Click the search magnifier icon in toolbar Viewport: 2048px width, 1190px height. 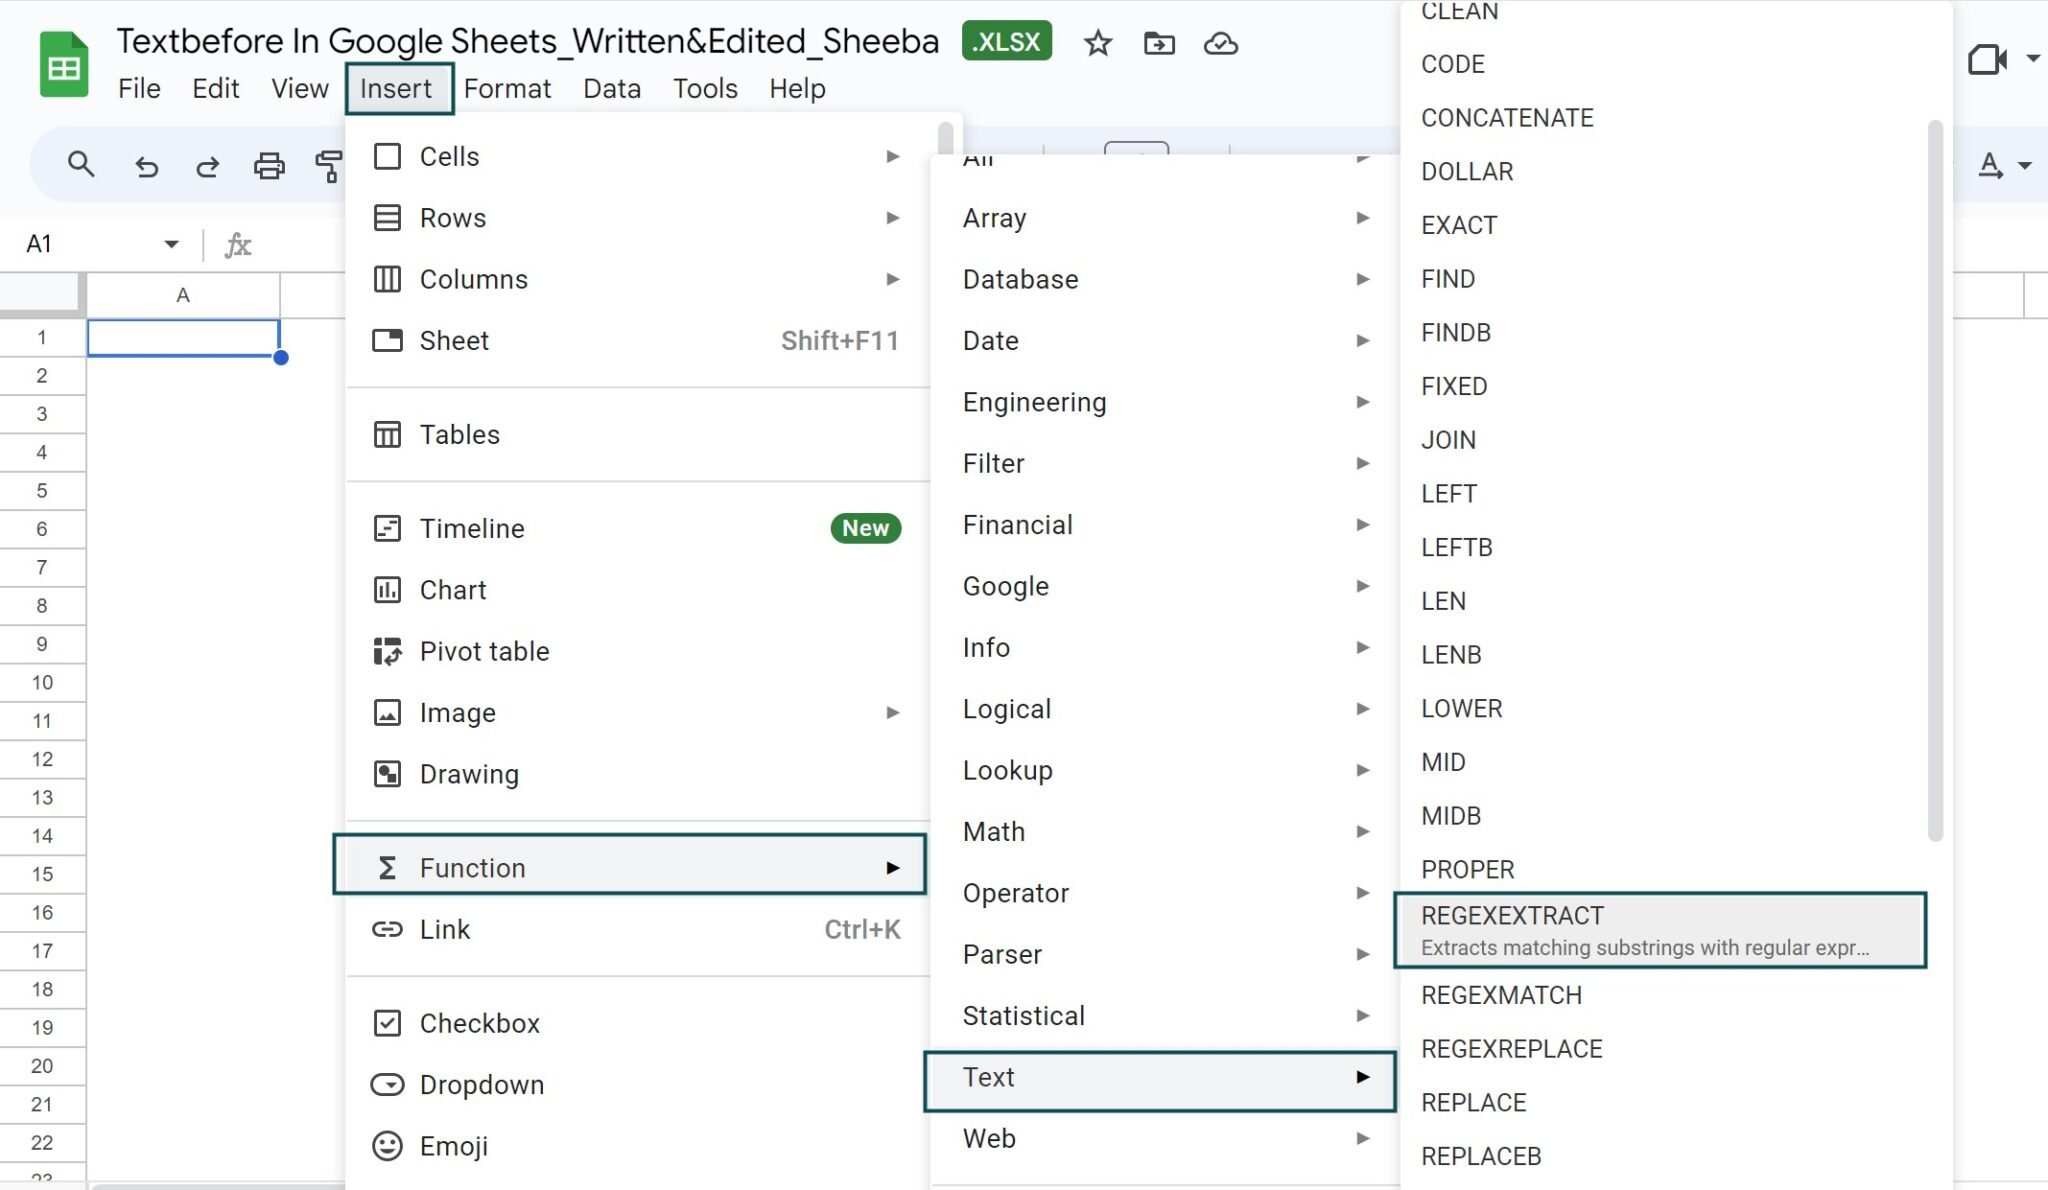(81, 165)
